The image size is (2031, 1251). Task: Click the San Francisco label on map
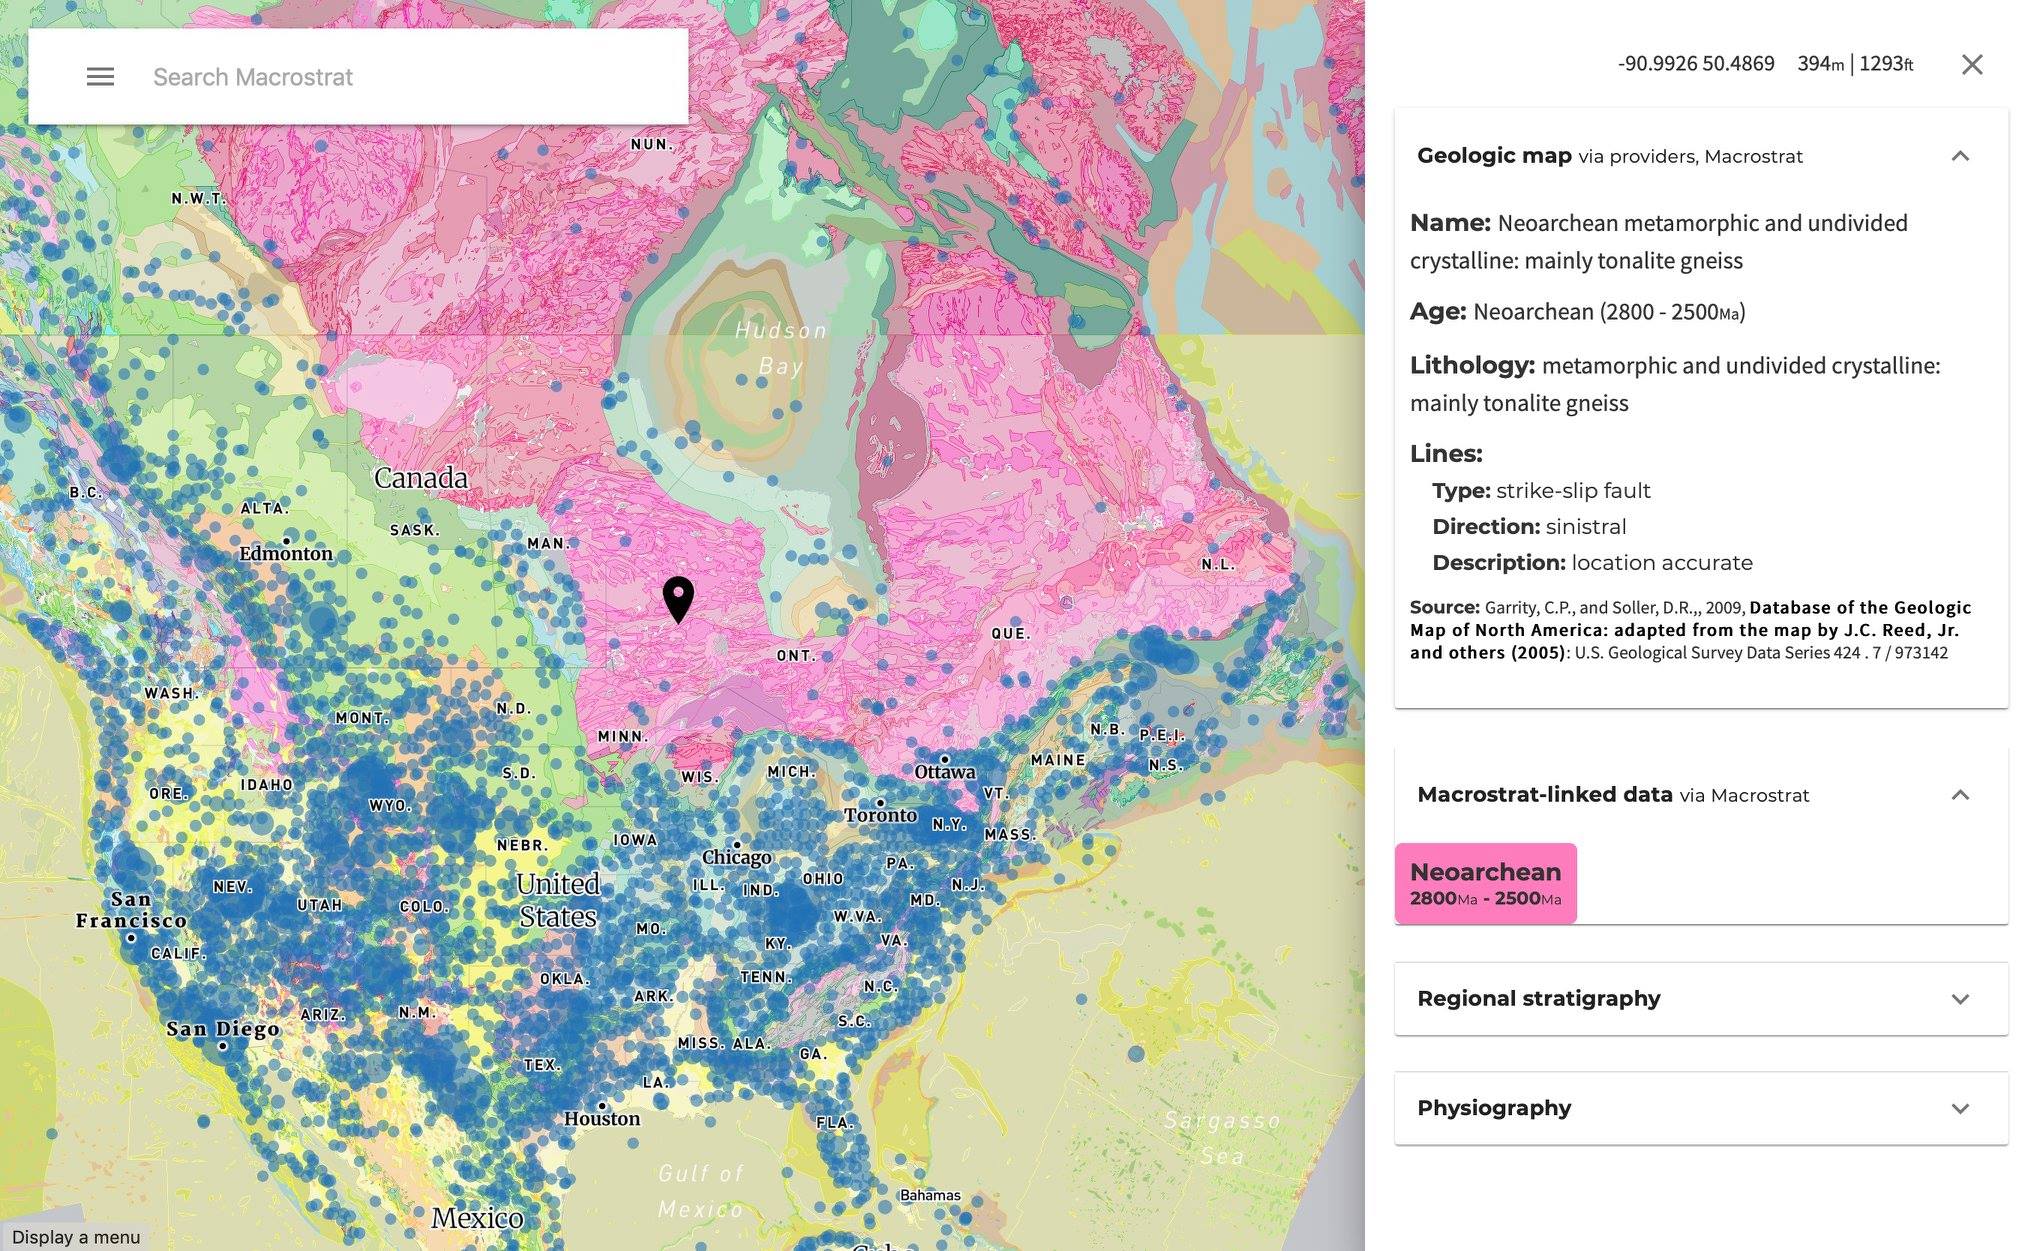click(131, 910)
